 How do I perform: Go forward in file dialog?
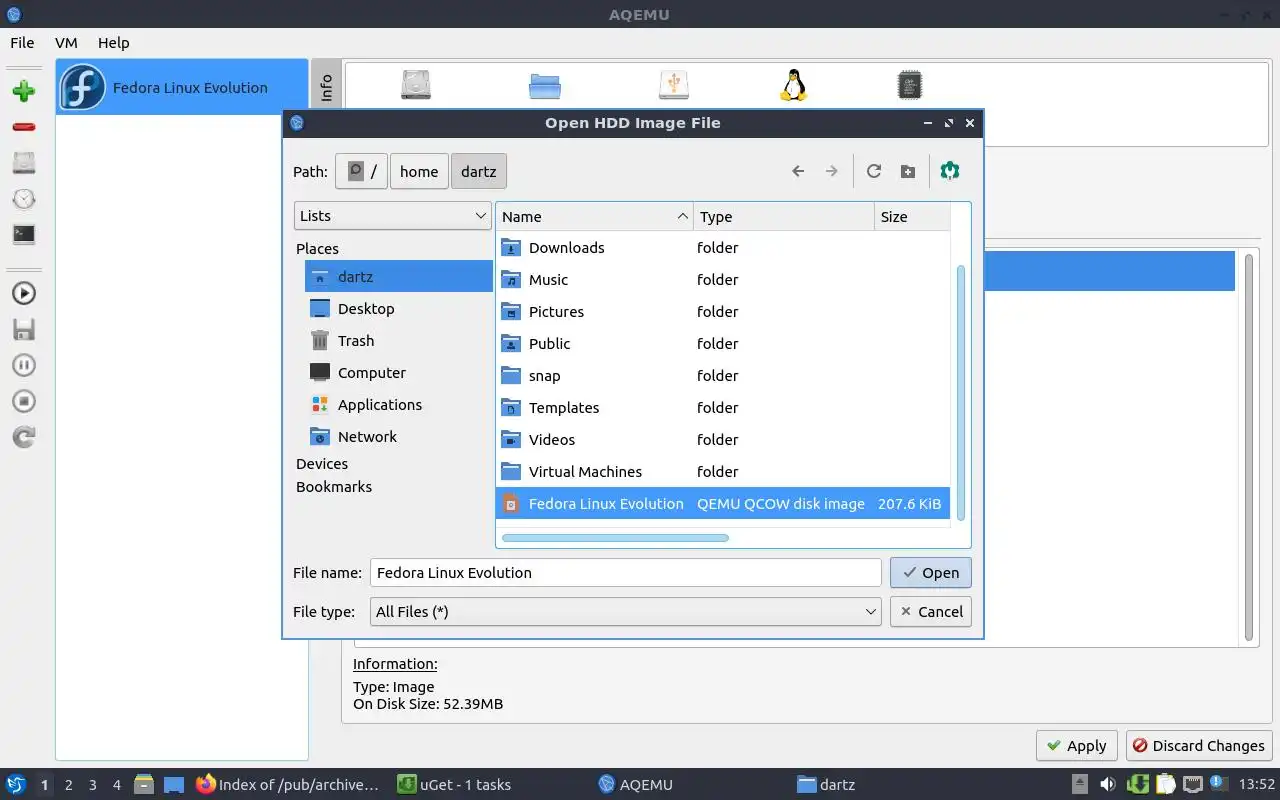(x=831, y=171)
